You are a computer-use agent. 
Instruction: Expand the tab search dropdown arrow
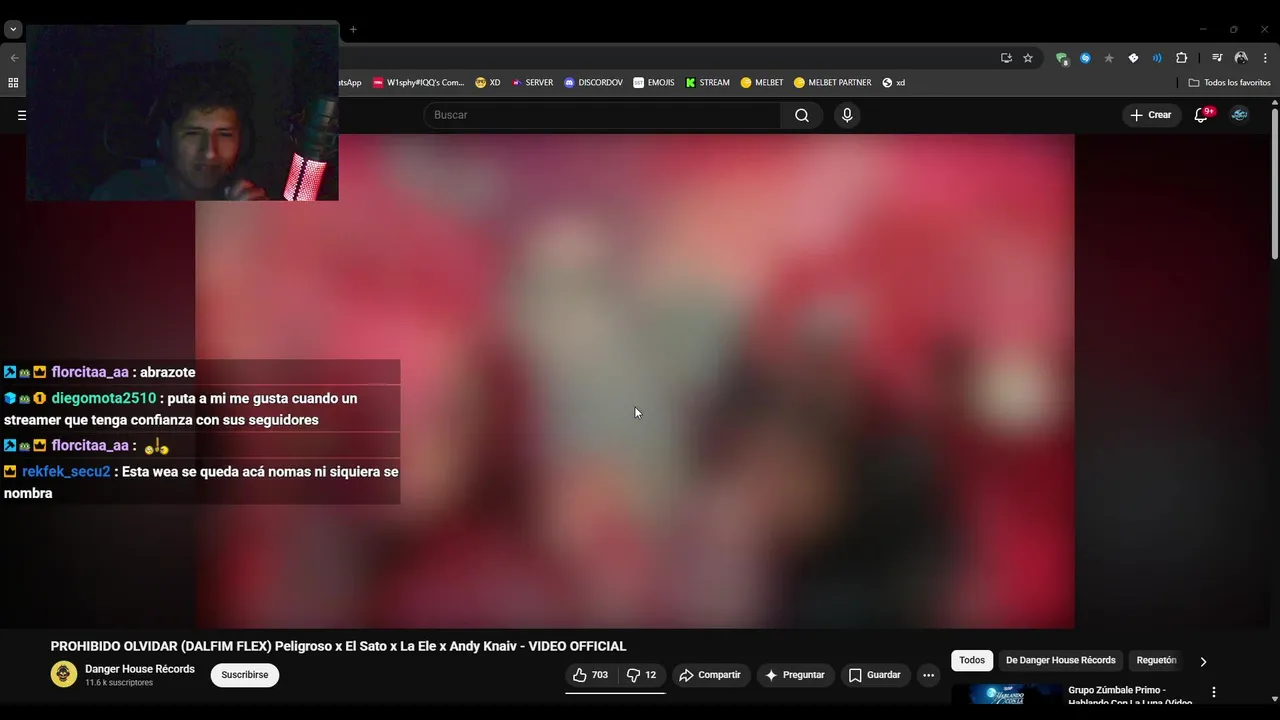13,30
